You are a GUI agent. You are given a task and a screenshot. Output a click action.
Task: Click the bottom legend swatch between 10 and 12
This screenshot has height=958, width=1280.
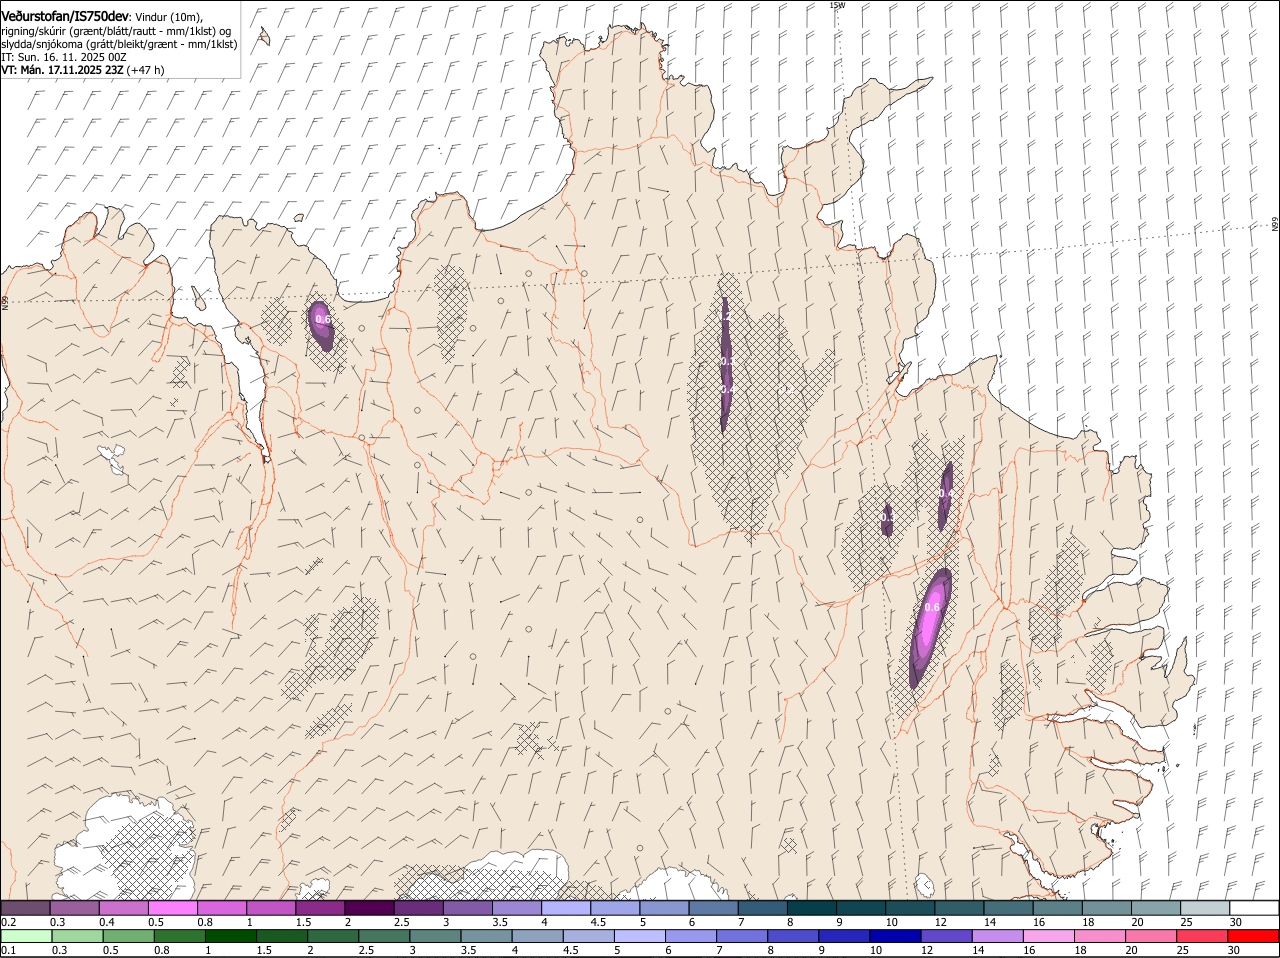pyautogui.click(x=896, y=936)
